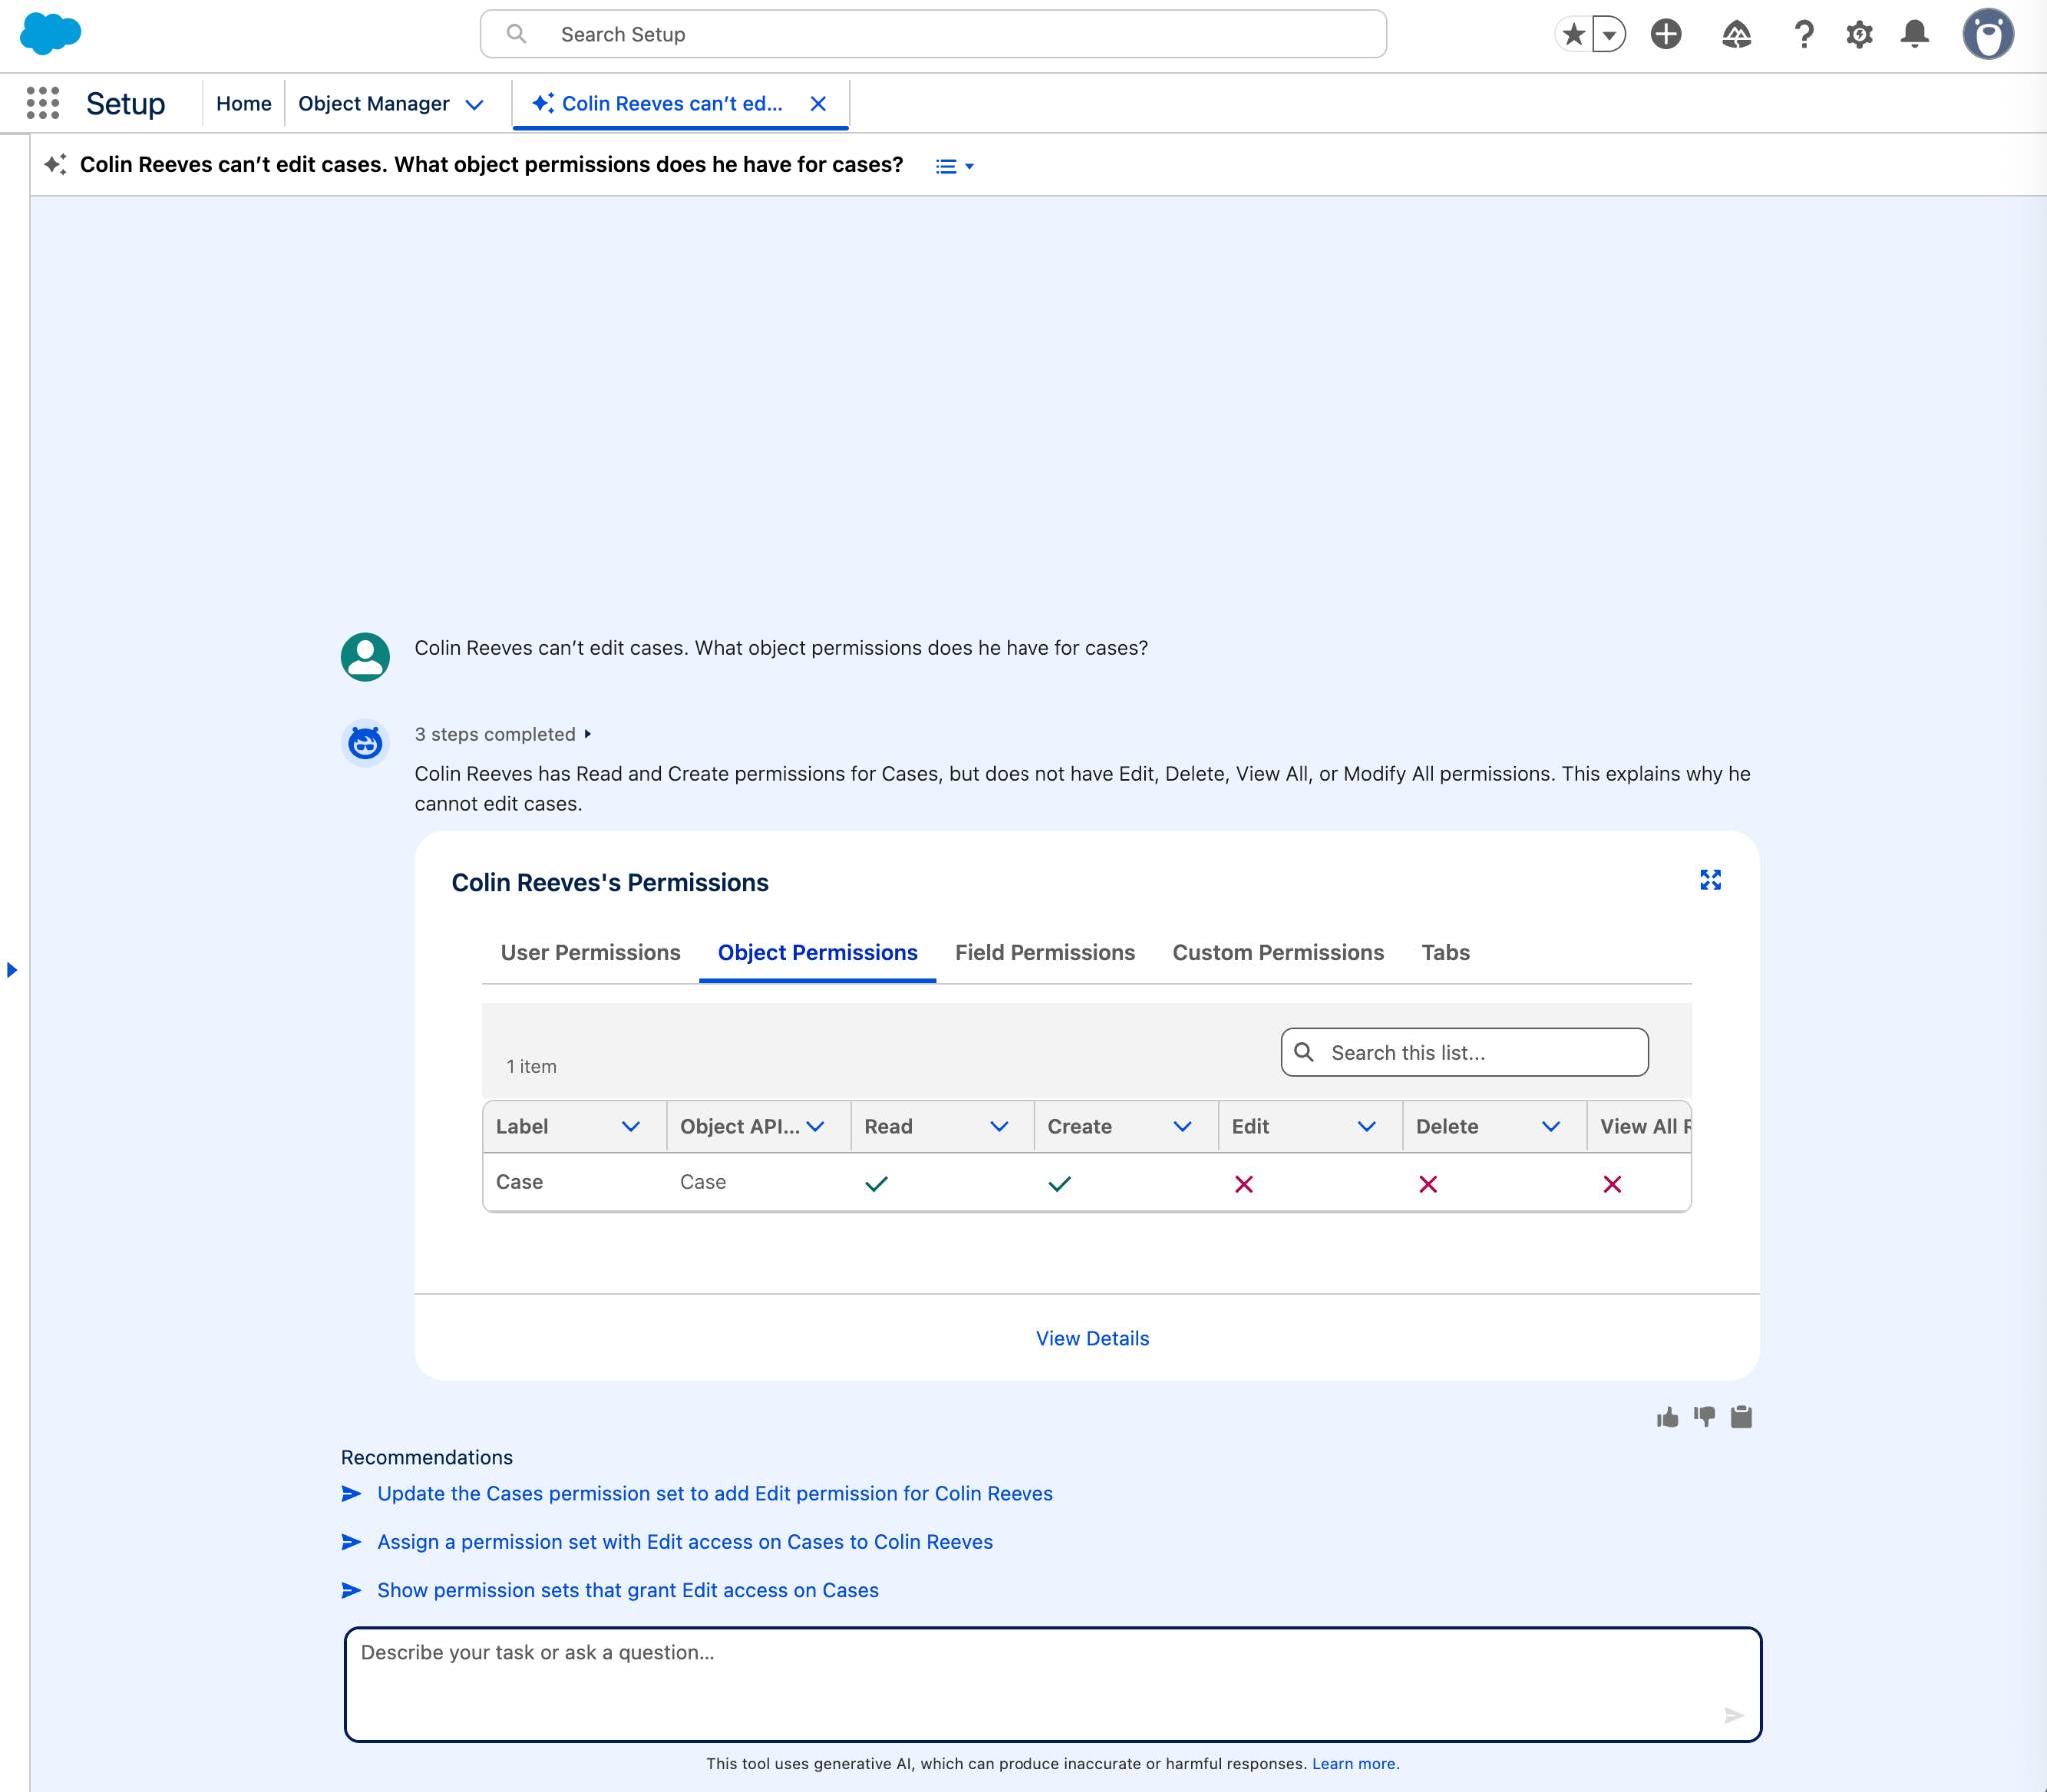Open the App Launcher grid

(43, 103)
